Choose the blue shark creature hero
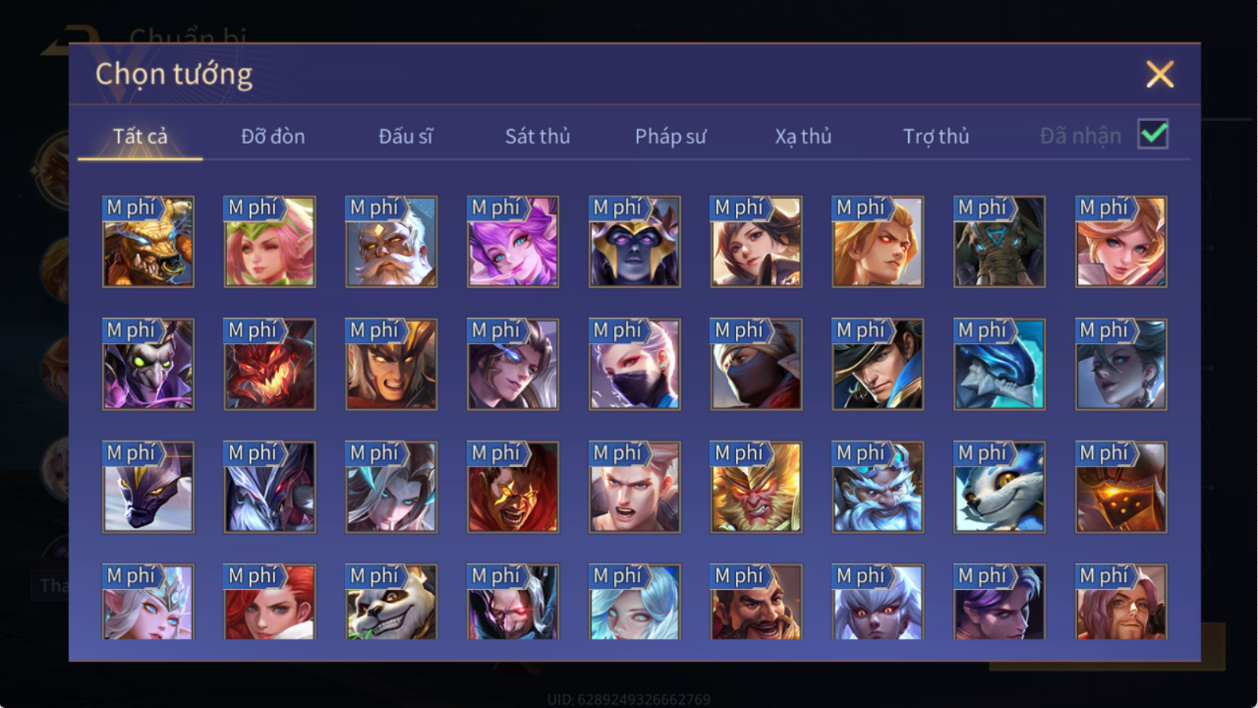The width and height of the screenshot is (1258, 708). [999, 364]
